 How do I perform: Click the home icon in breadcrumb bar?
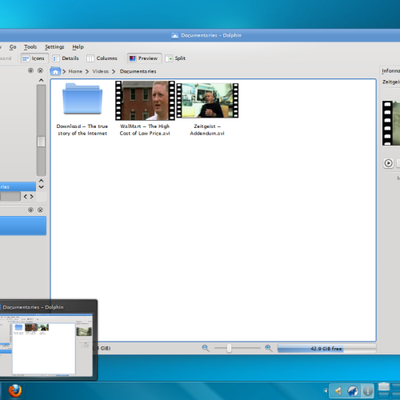point(55,71)
